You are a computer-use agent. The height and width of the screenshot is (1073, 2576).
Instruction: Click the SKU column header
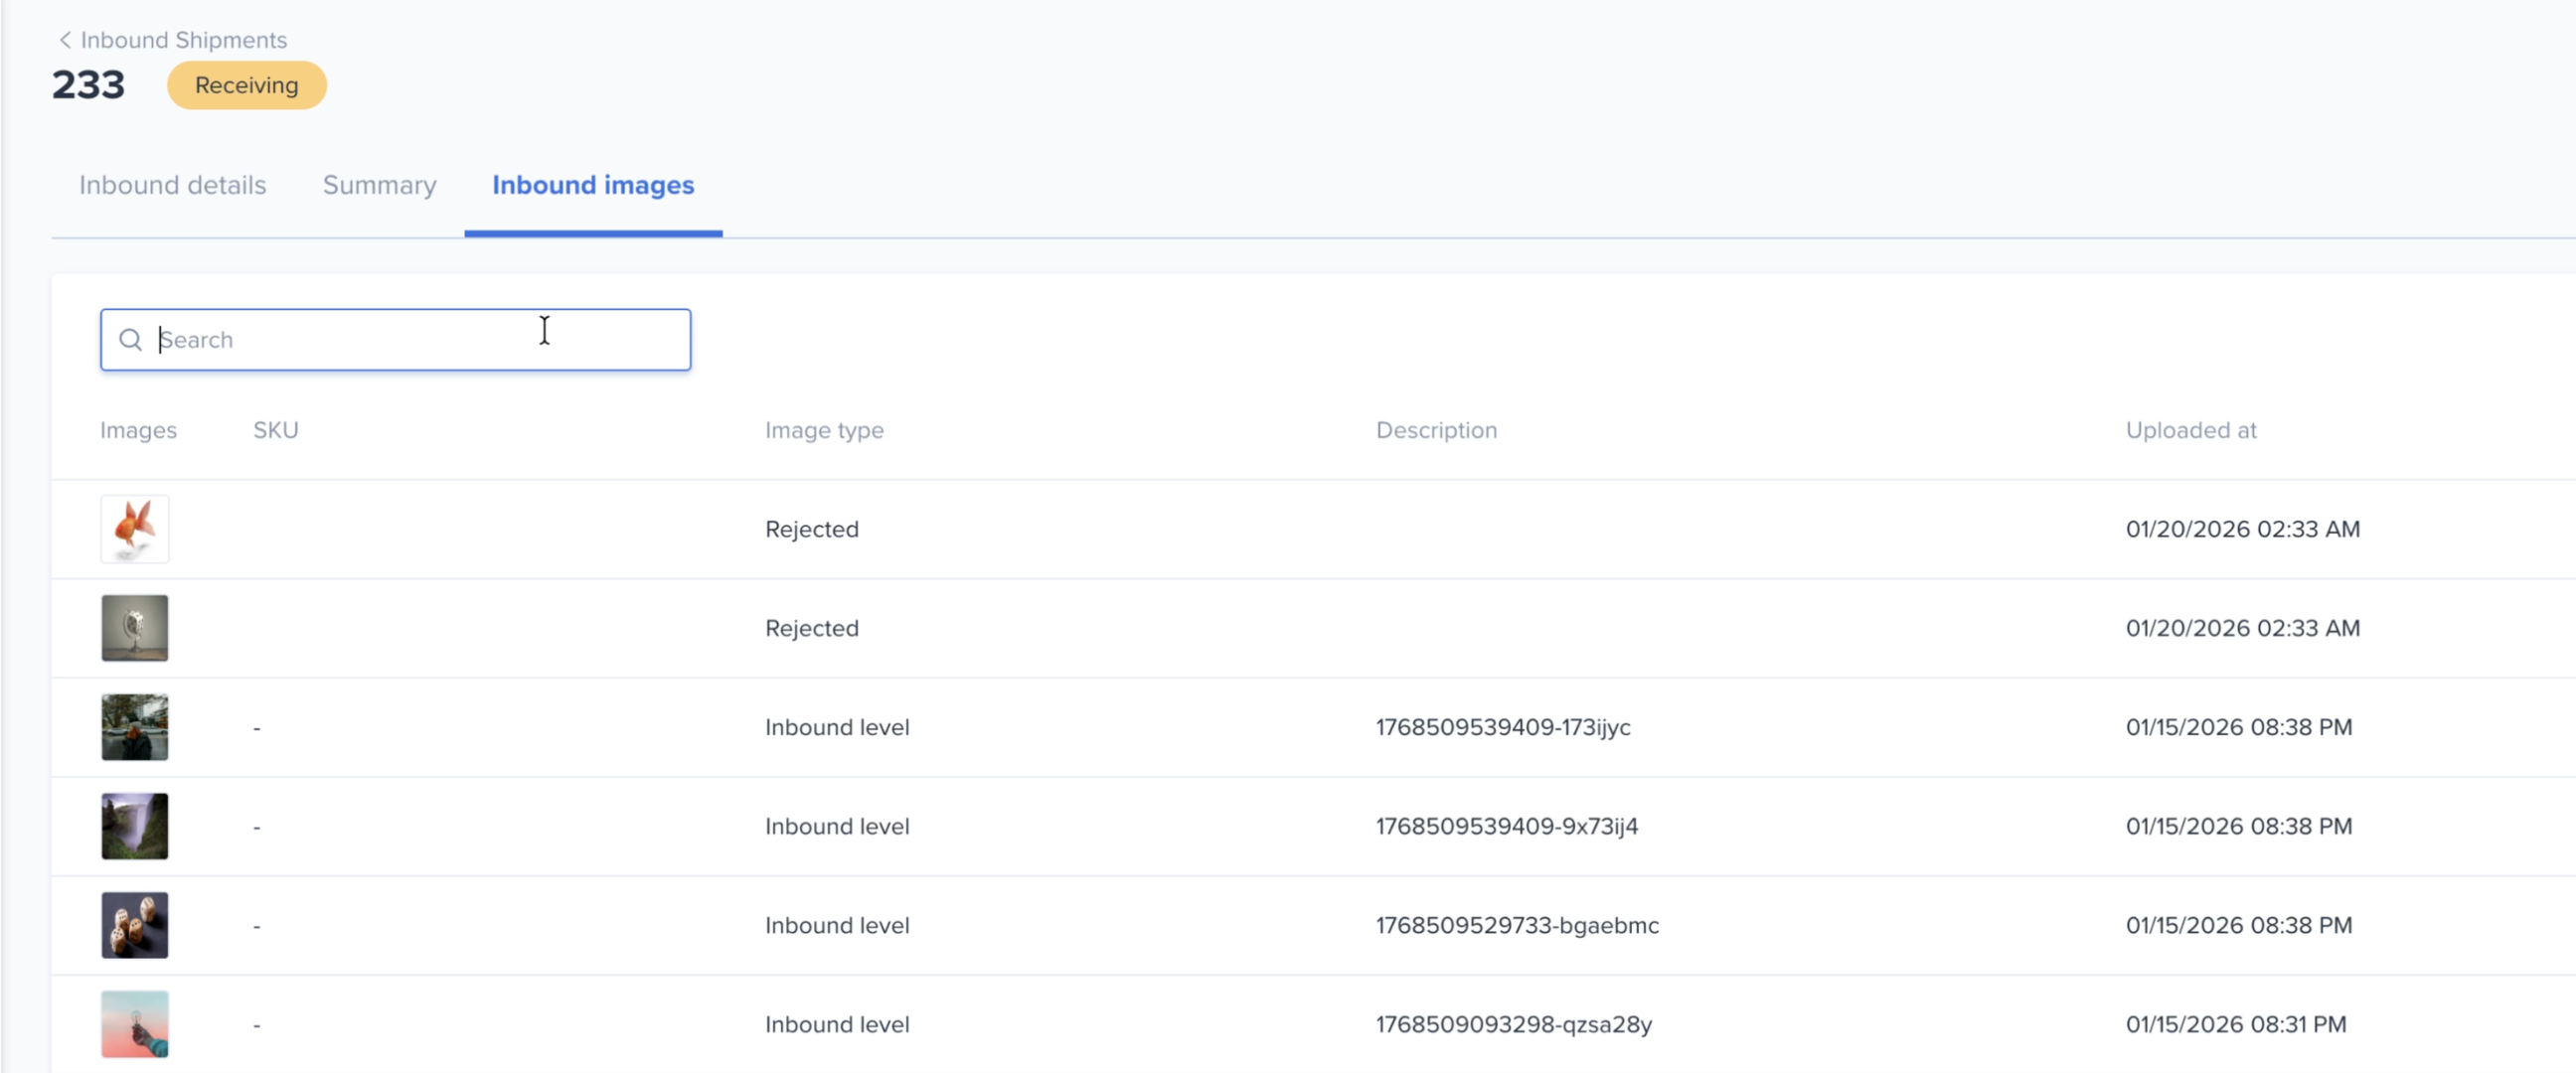click(275, 430)
